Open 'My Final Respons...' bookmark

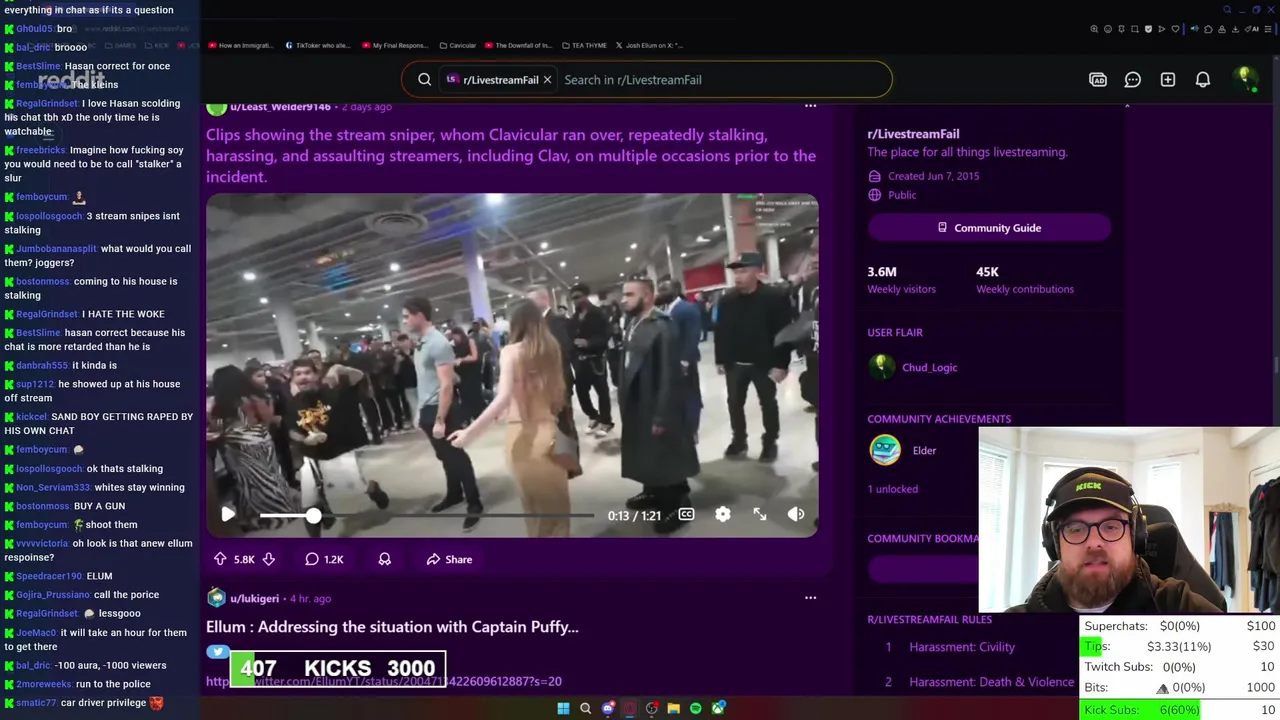(395, 45)
